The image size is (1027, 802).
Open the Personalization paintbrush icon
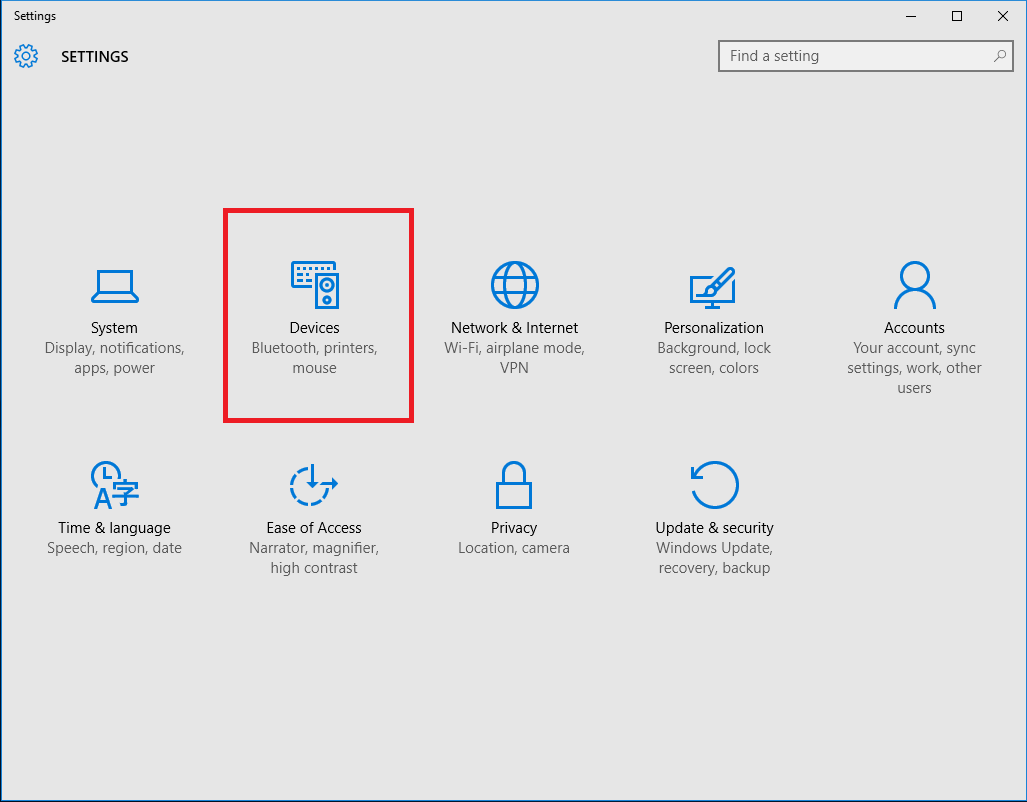(713, 288)
